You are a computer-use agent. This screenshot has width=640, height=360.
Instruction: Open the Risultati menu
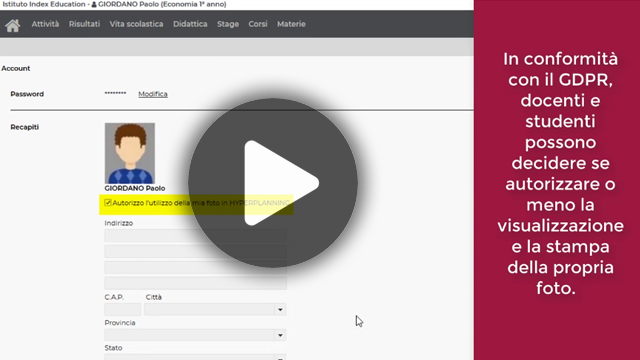(84, 24)
